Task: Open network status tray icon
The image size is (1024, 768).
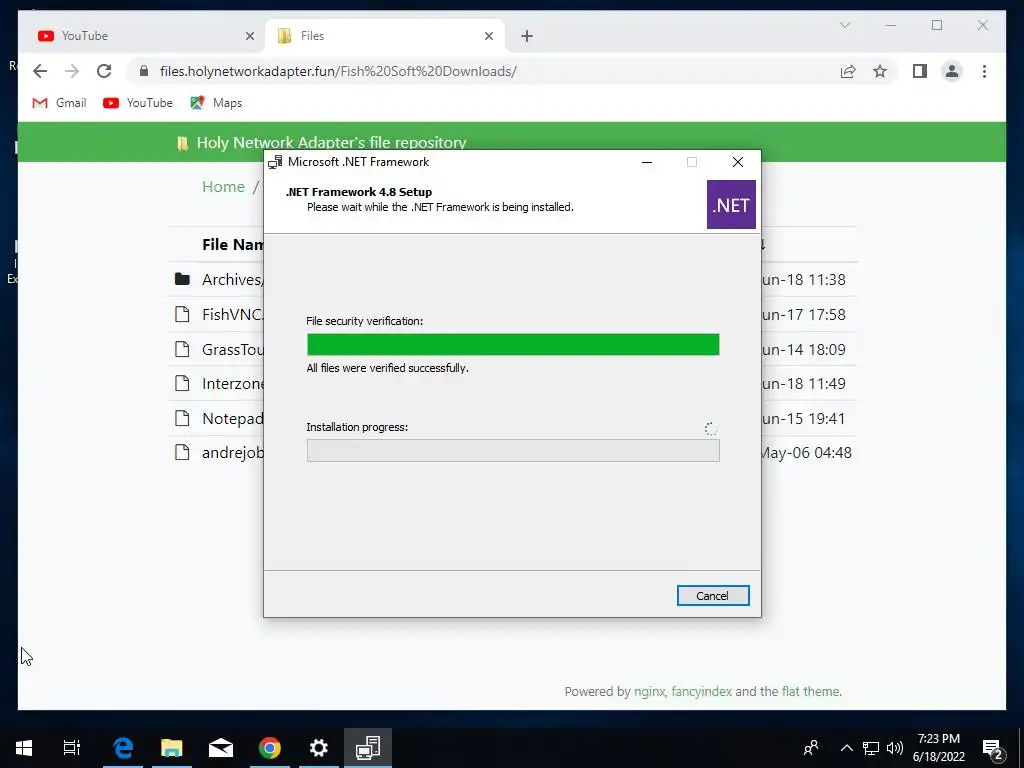Action: 871,748
